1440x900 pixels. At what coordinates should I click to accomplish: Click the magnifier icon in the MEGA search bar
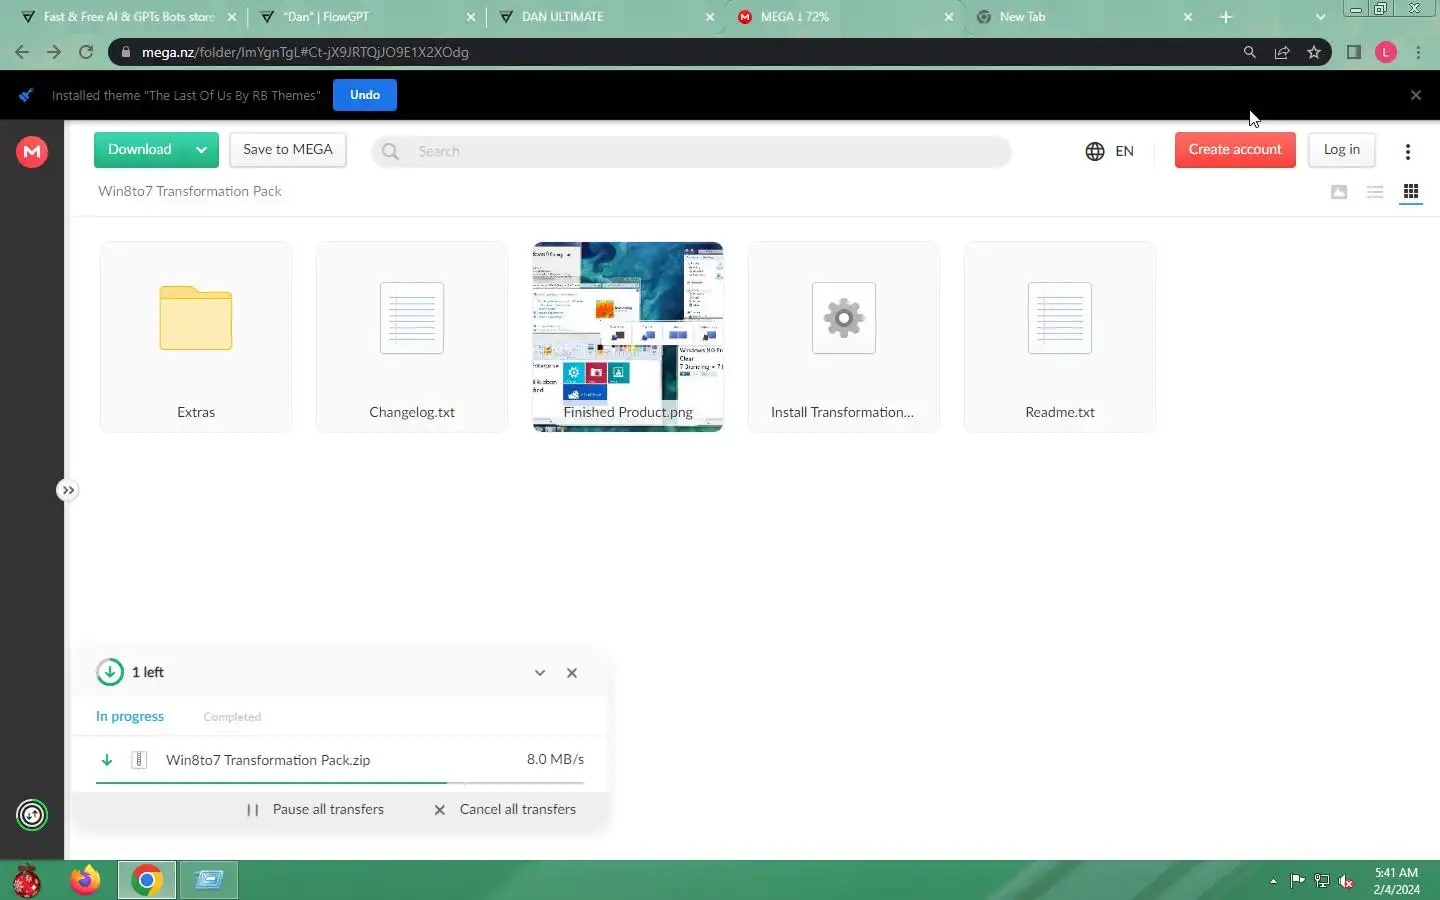pos(391,151)
